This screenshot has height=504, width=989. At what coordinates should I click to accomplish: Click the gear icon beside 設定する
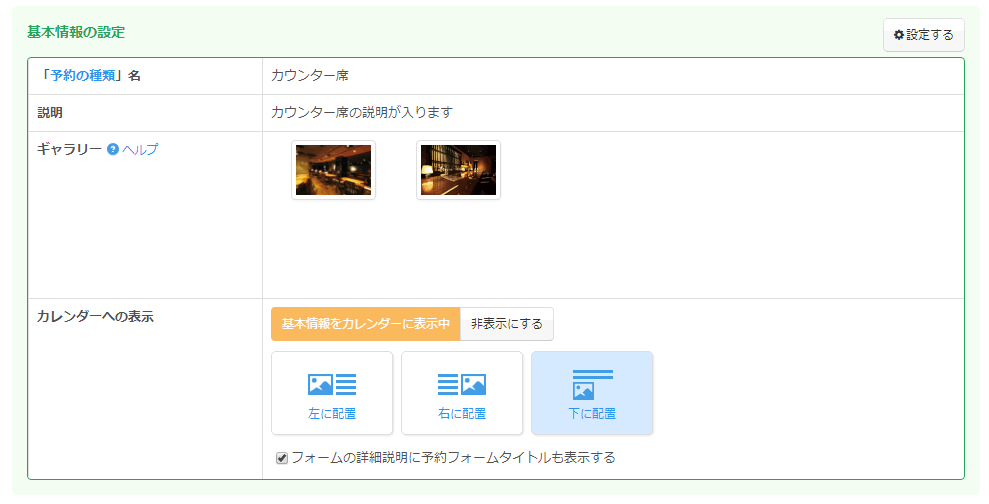click(x=898, y=35)
